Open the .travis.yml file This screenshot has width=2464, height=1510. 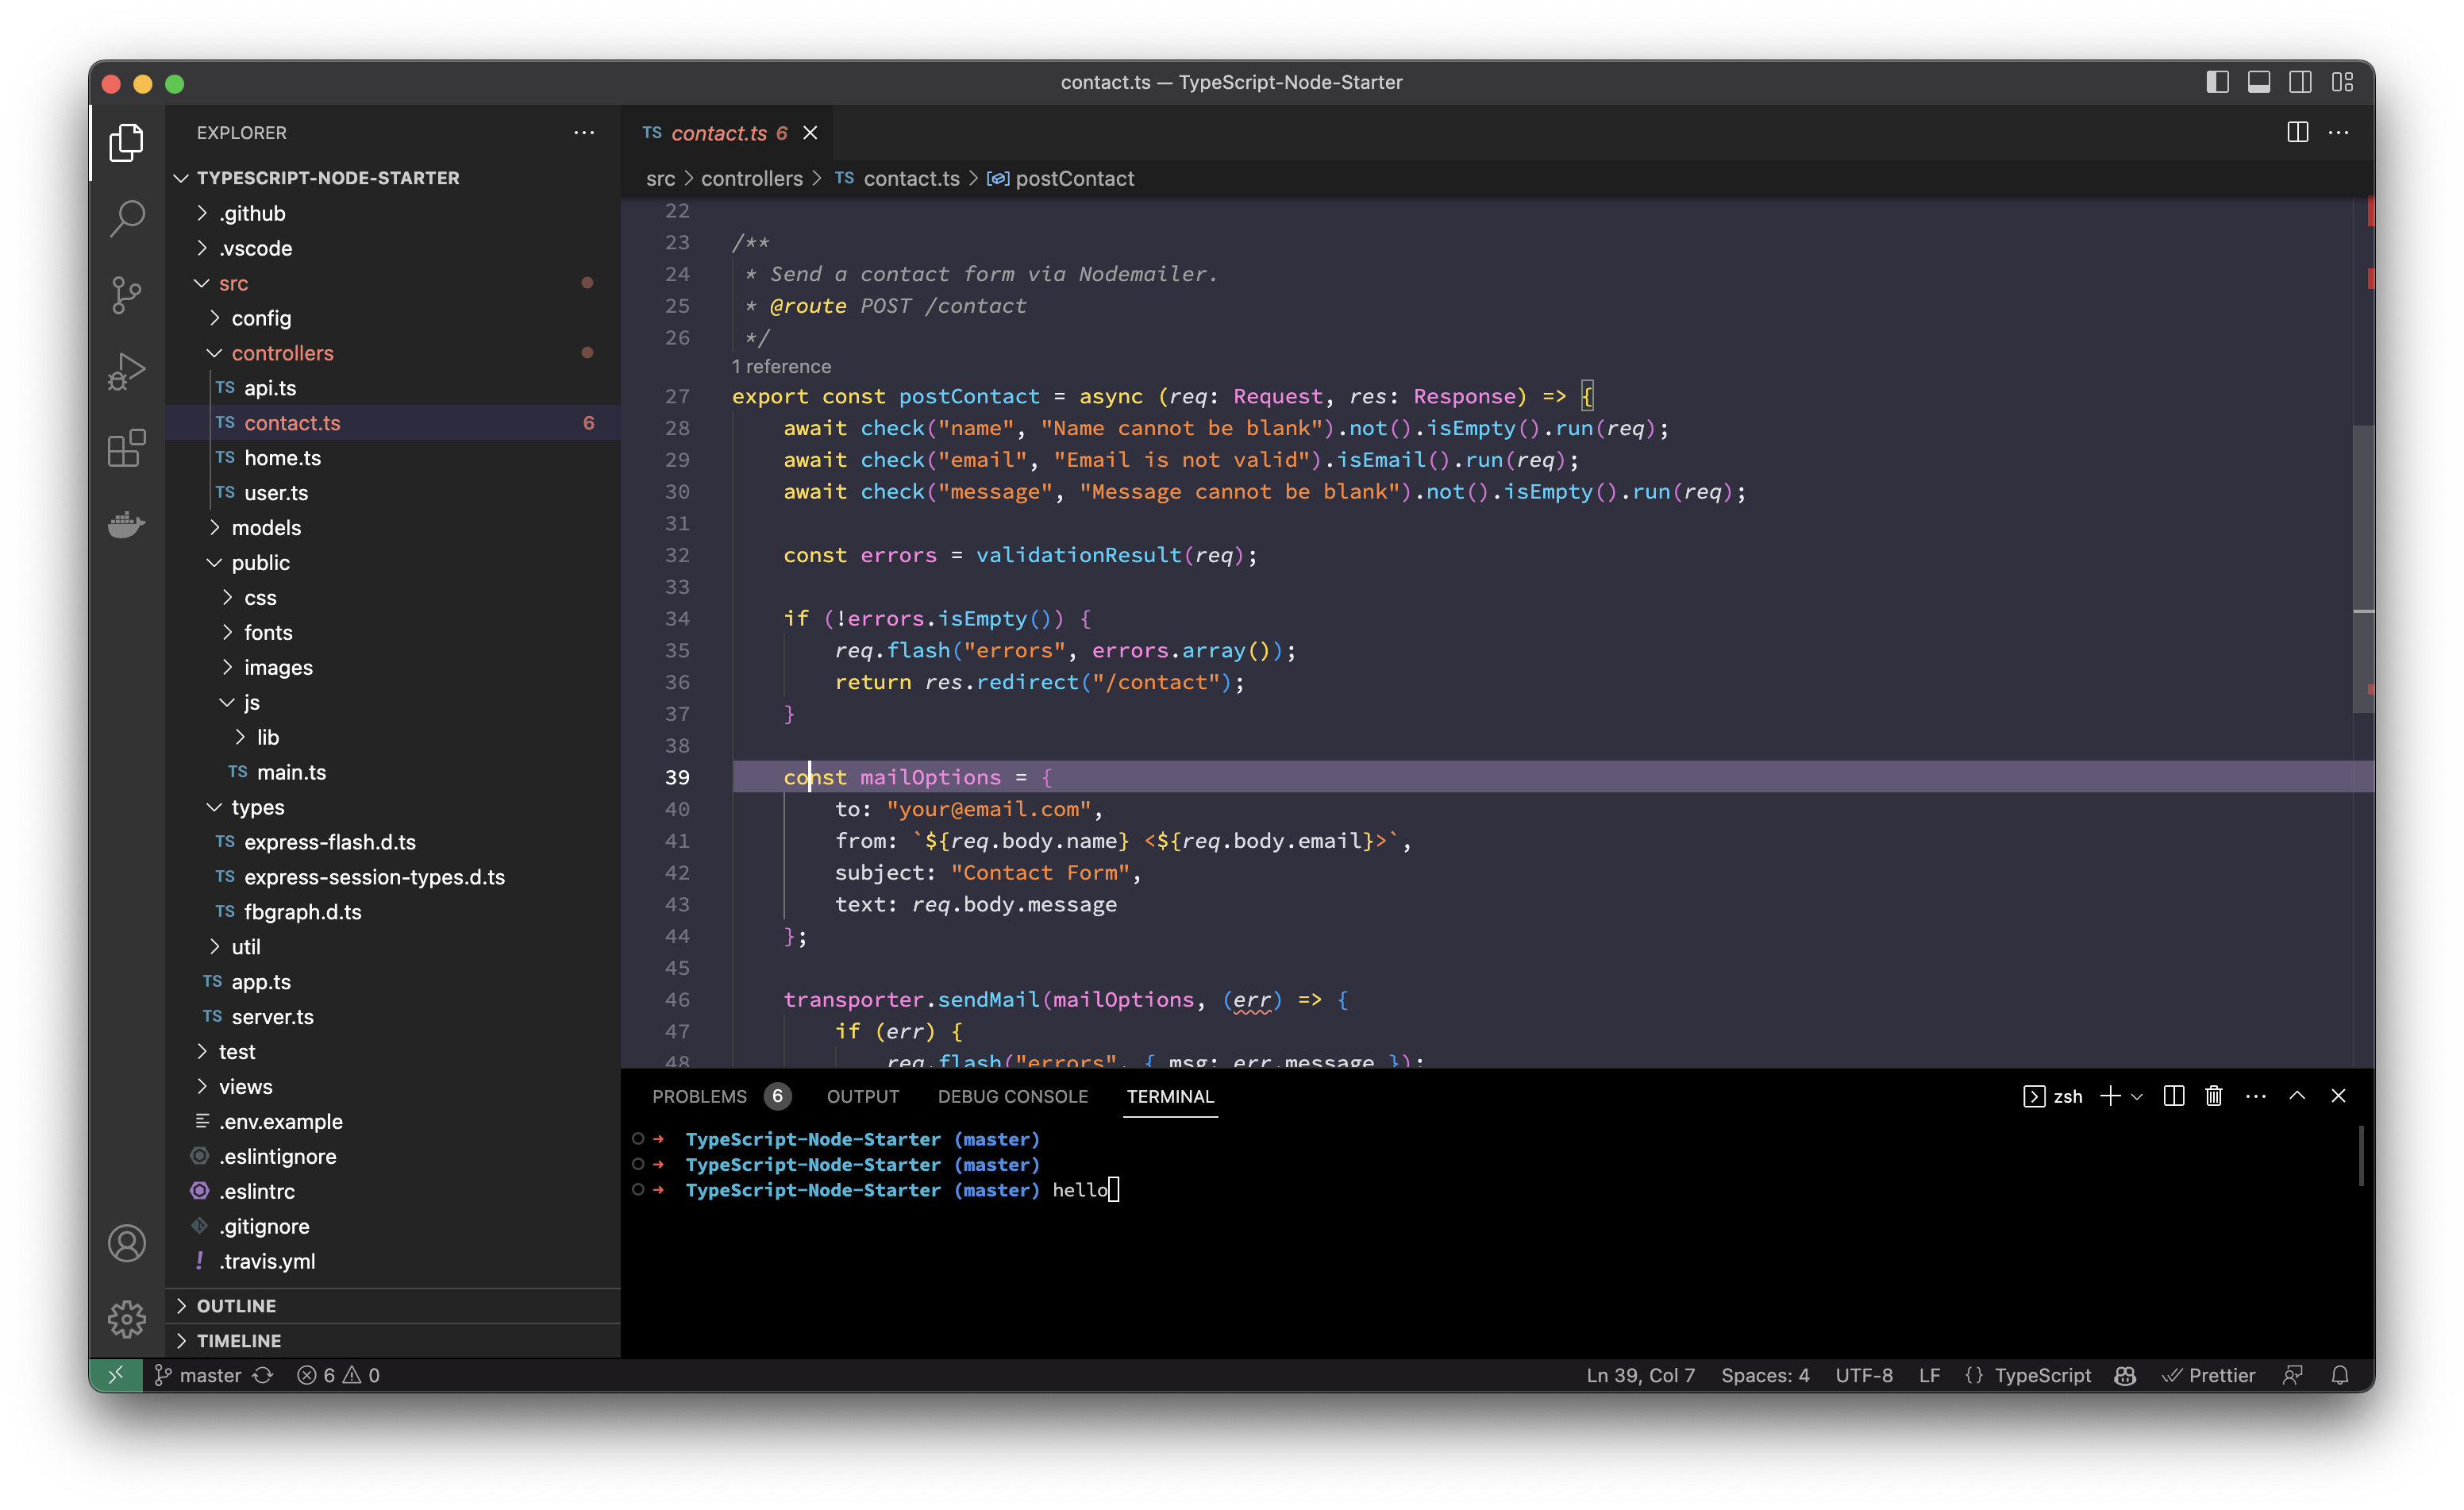(392, 1261)
